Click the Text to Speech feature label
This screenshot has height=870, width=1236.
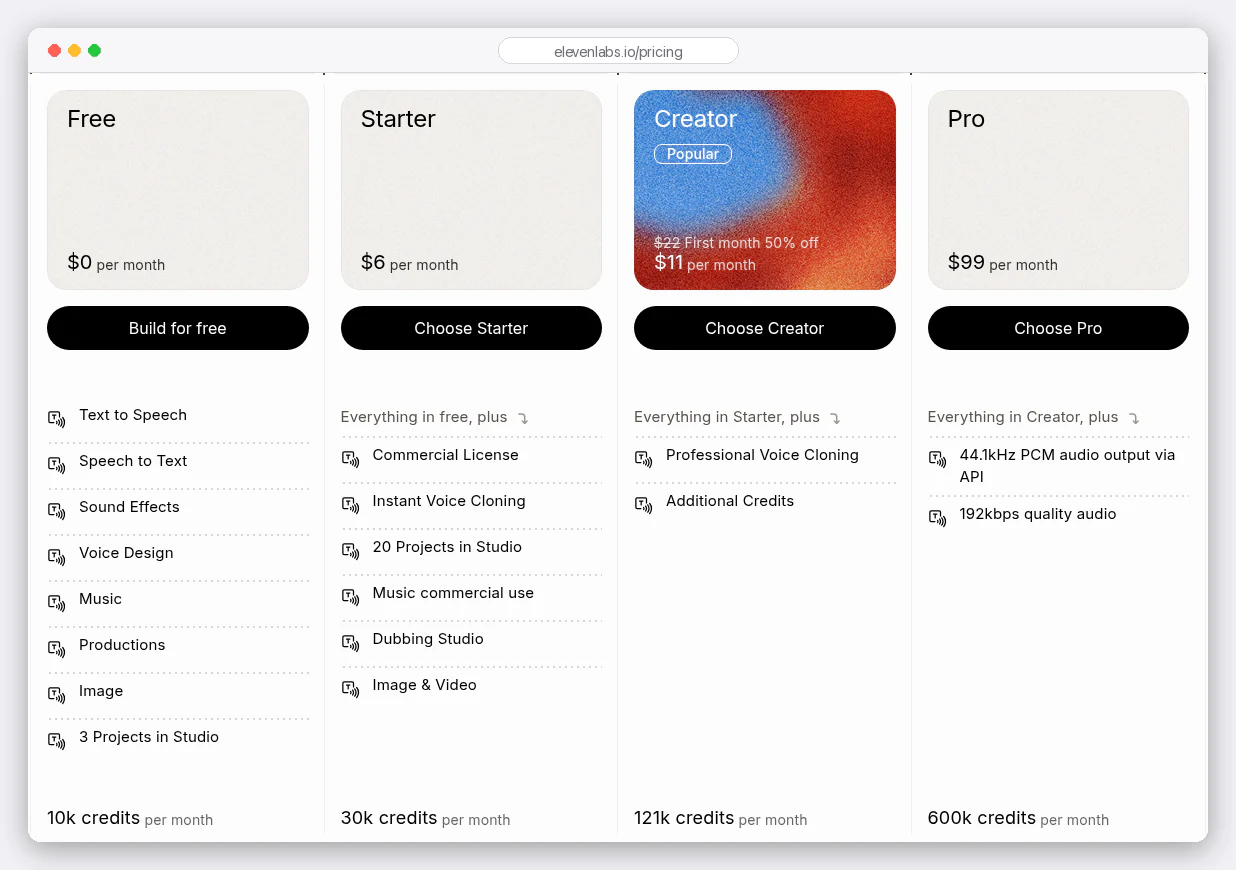(133, 415)
